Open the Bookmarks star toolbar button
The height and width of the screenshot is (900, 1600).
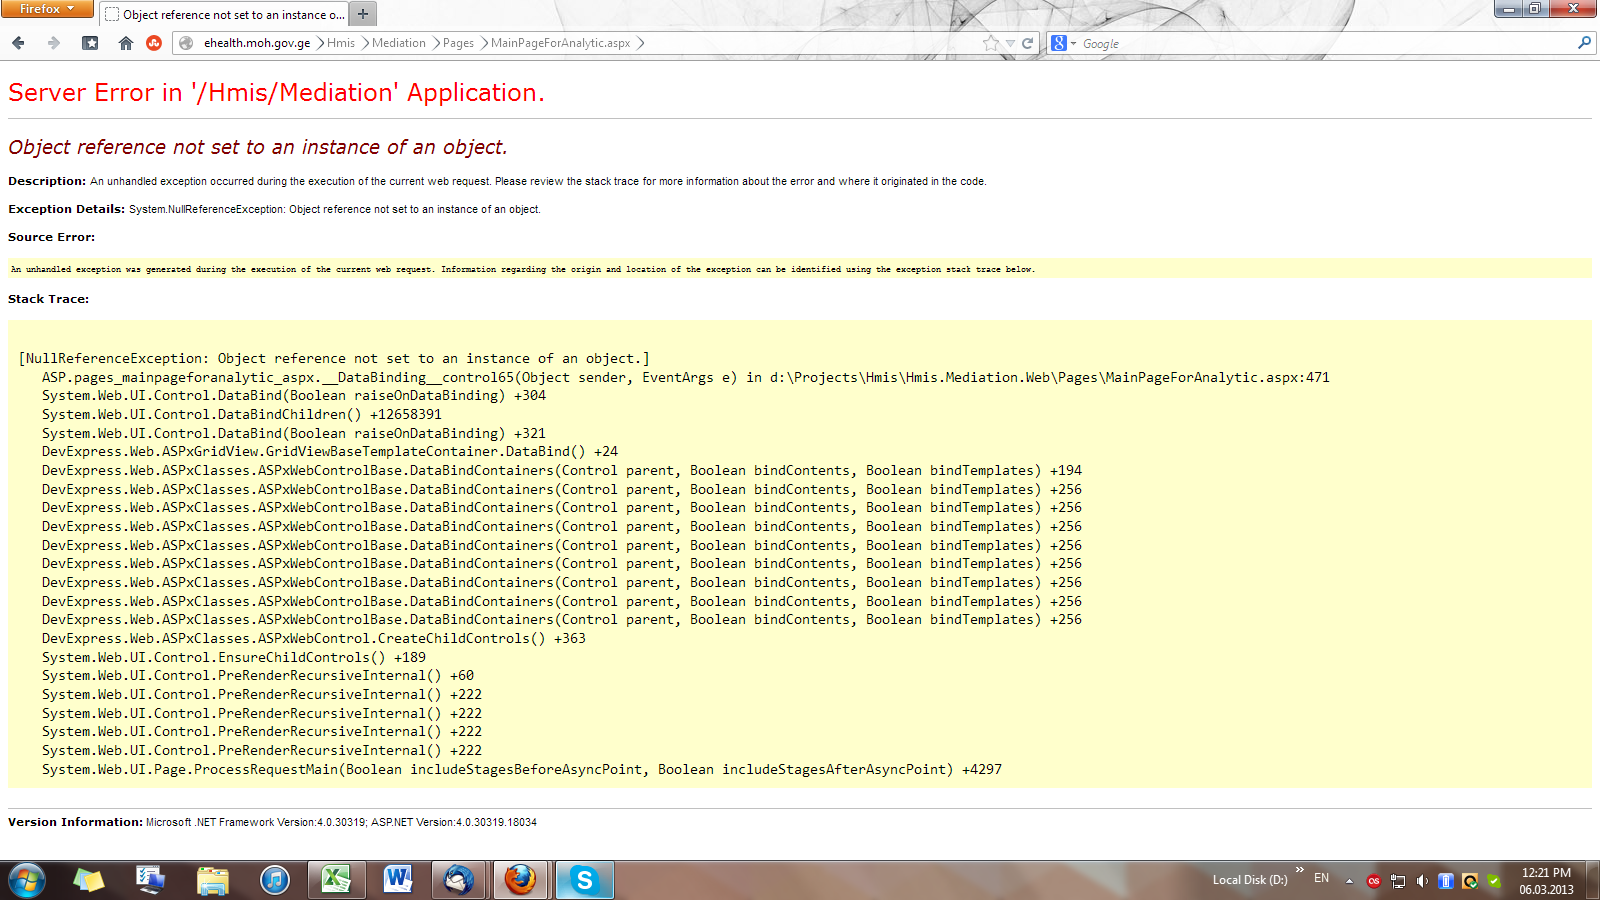90,43
